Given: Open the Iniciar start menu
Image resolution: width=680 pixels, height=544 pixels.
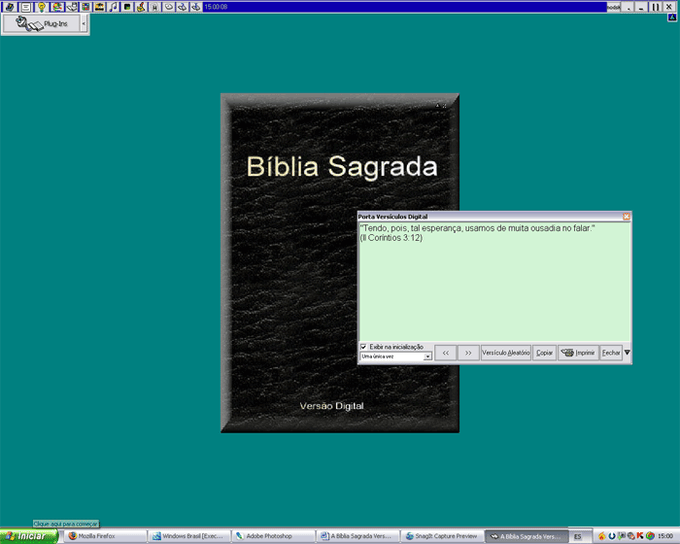Looking at the screenshot, I should [x=28, y=536].
